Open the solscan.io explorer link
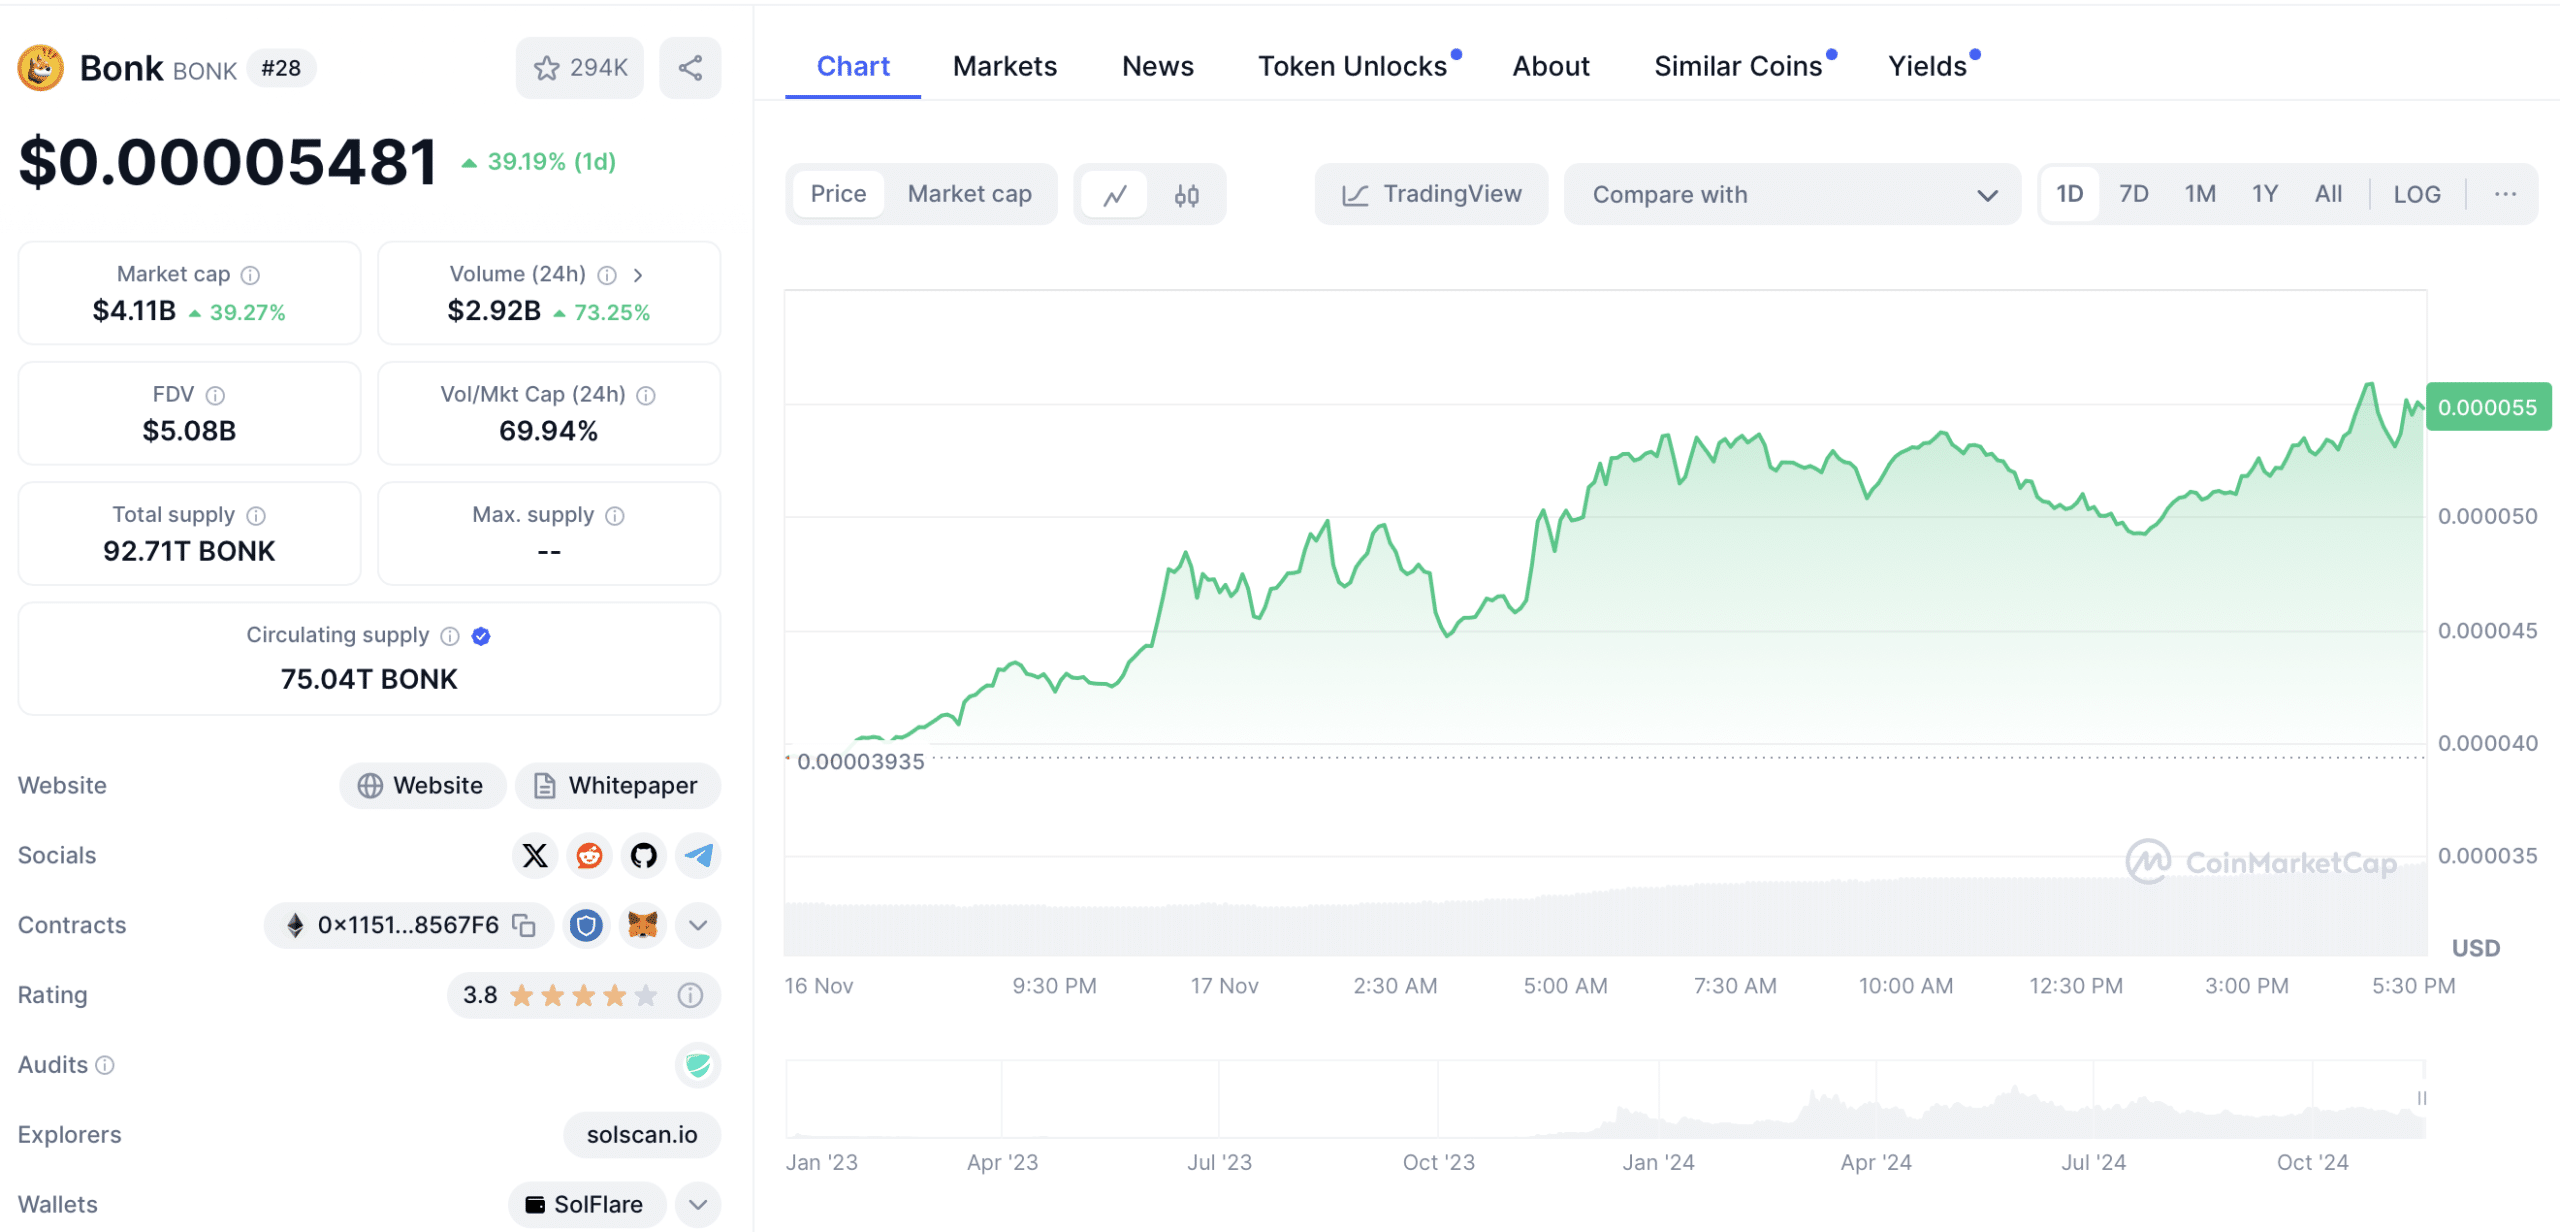 pos(642,1135)
